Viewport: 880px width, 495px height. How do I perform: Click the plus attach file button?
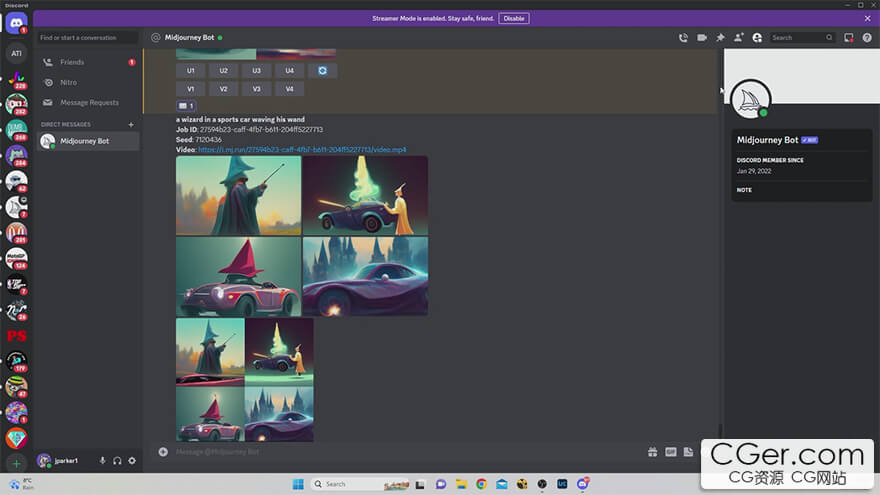[163, 452]
